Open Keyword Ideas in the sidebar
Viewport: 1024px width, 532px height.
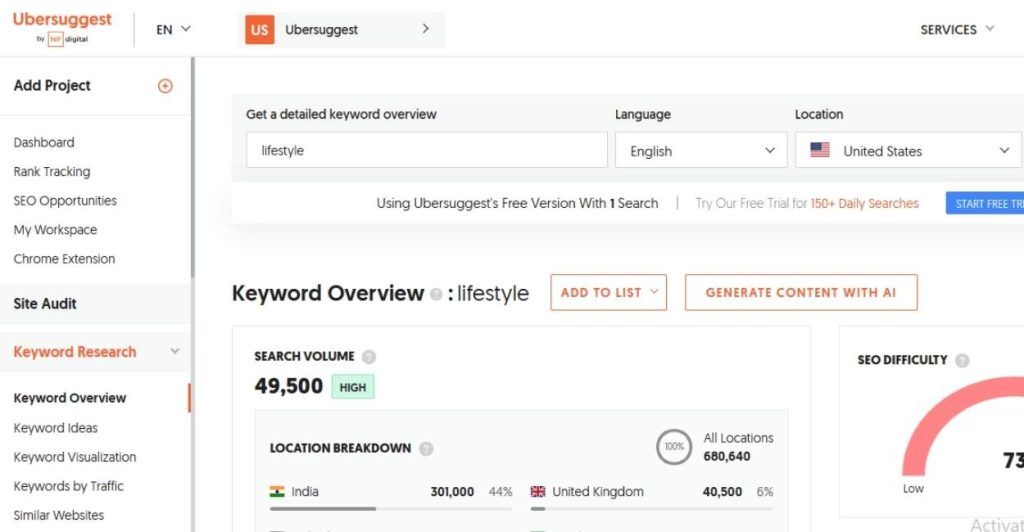coord(56,428)
